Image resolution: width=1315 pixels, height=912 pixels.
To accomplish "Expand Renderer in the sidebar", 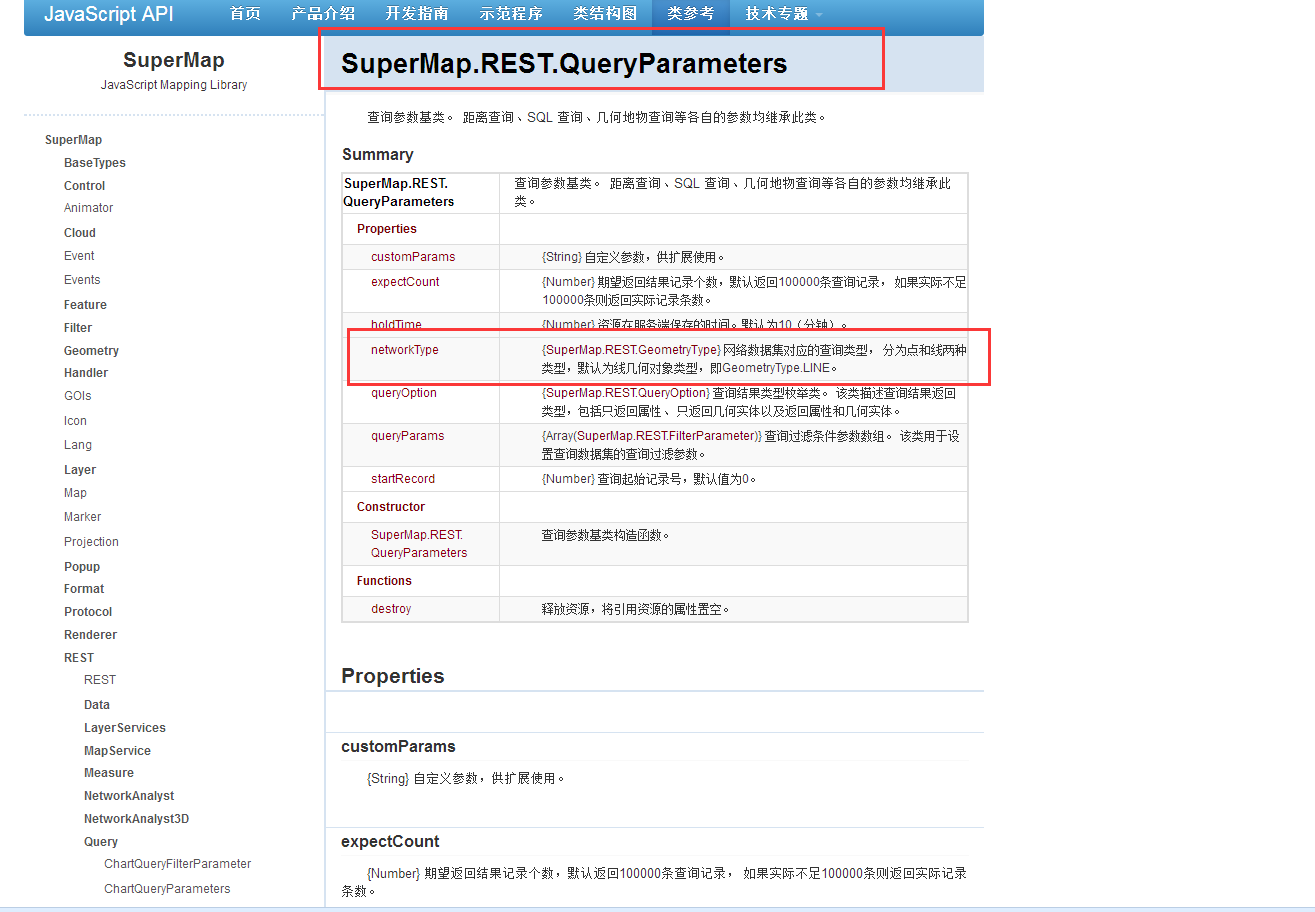I will click(90, 635).
